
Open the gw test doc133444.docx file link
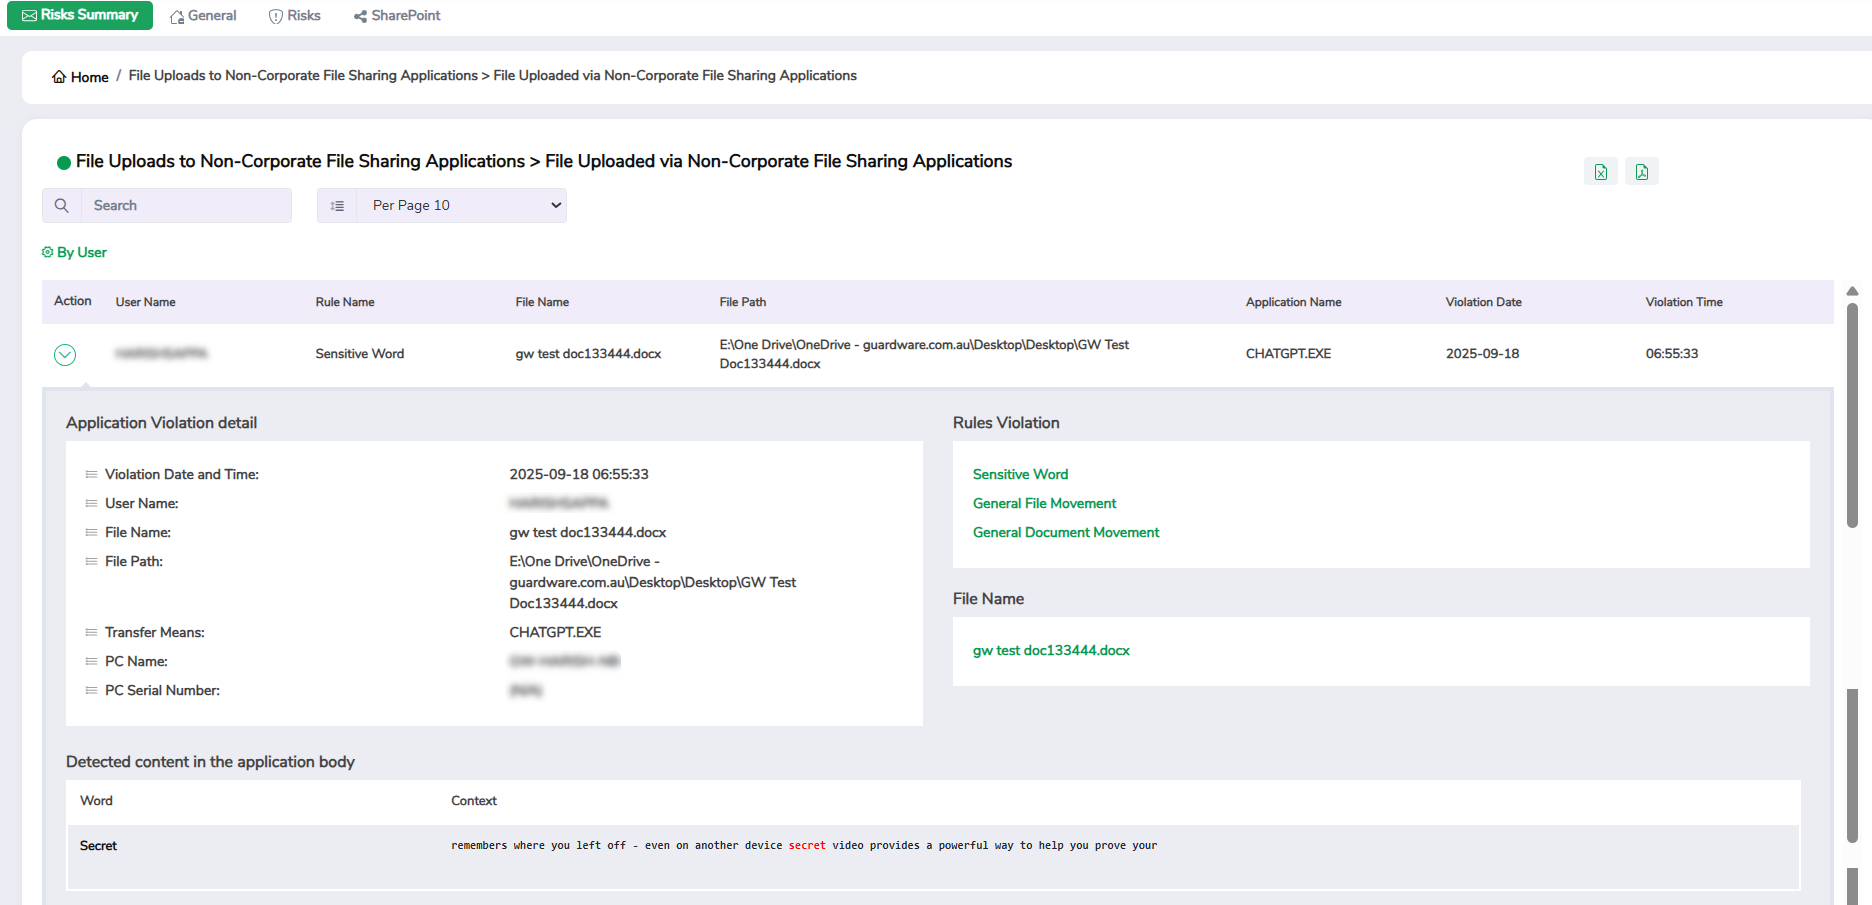1051,650
